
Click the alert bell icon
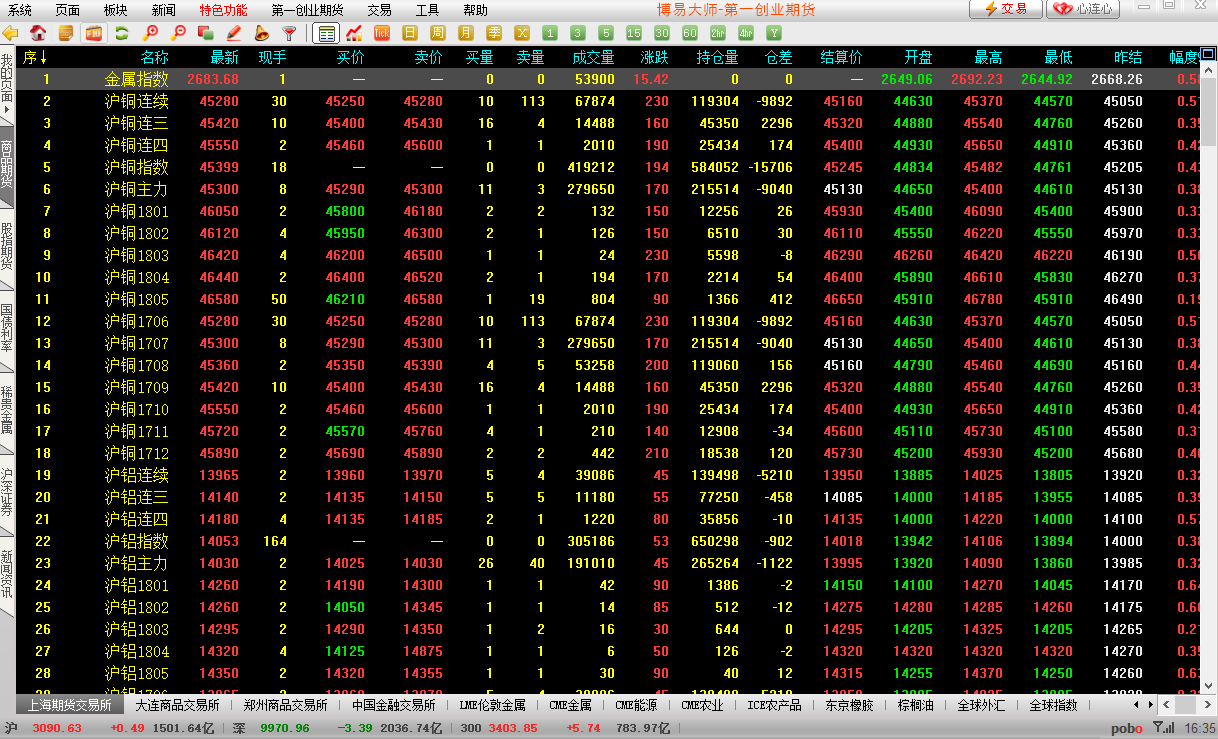coord(262,33)
